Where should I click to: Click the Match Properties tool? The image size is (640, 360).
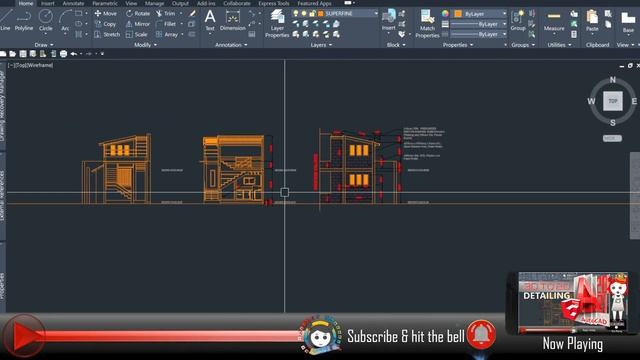tap(427, 24)
